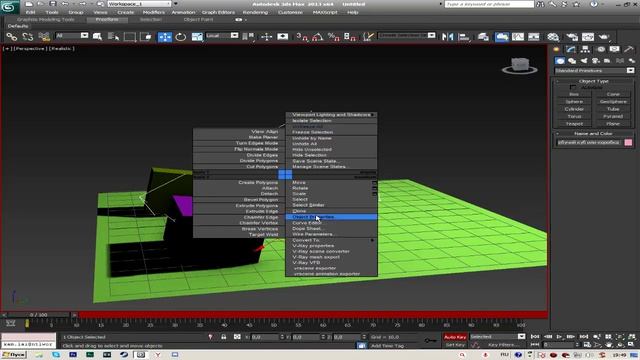
Task: Click the Teapot primitive button
Action: click(574, 124)
